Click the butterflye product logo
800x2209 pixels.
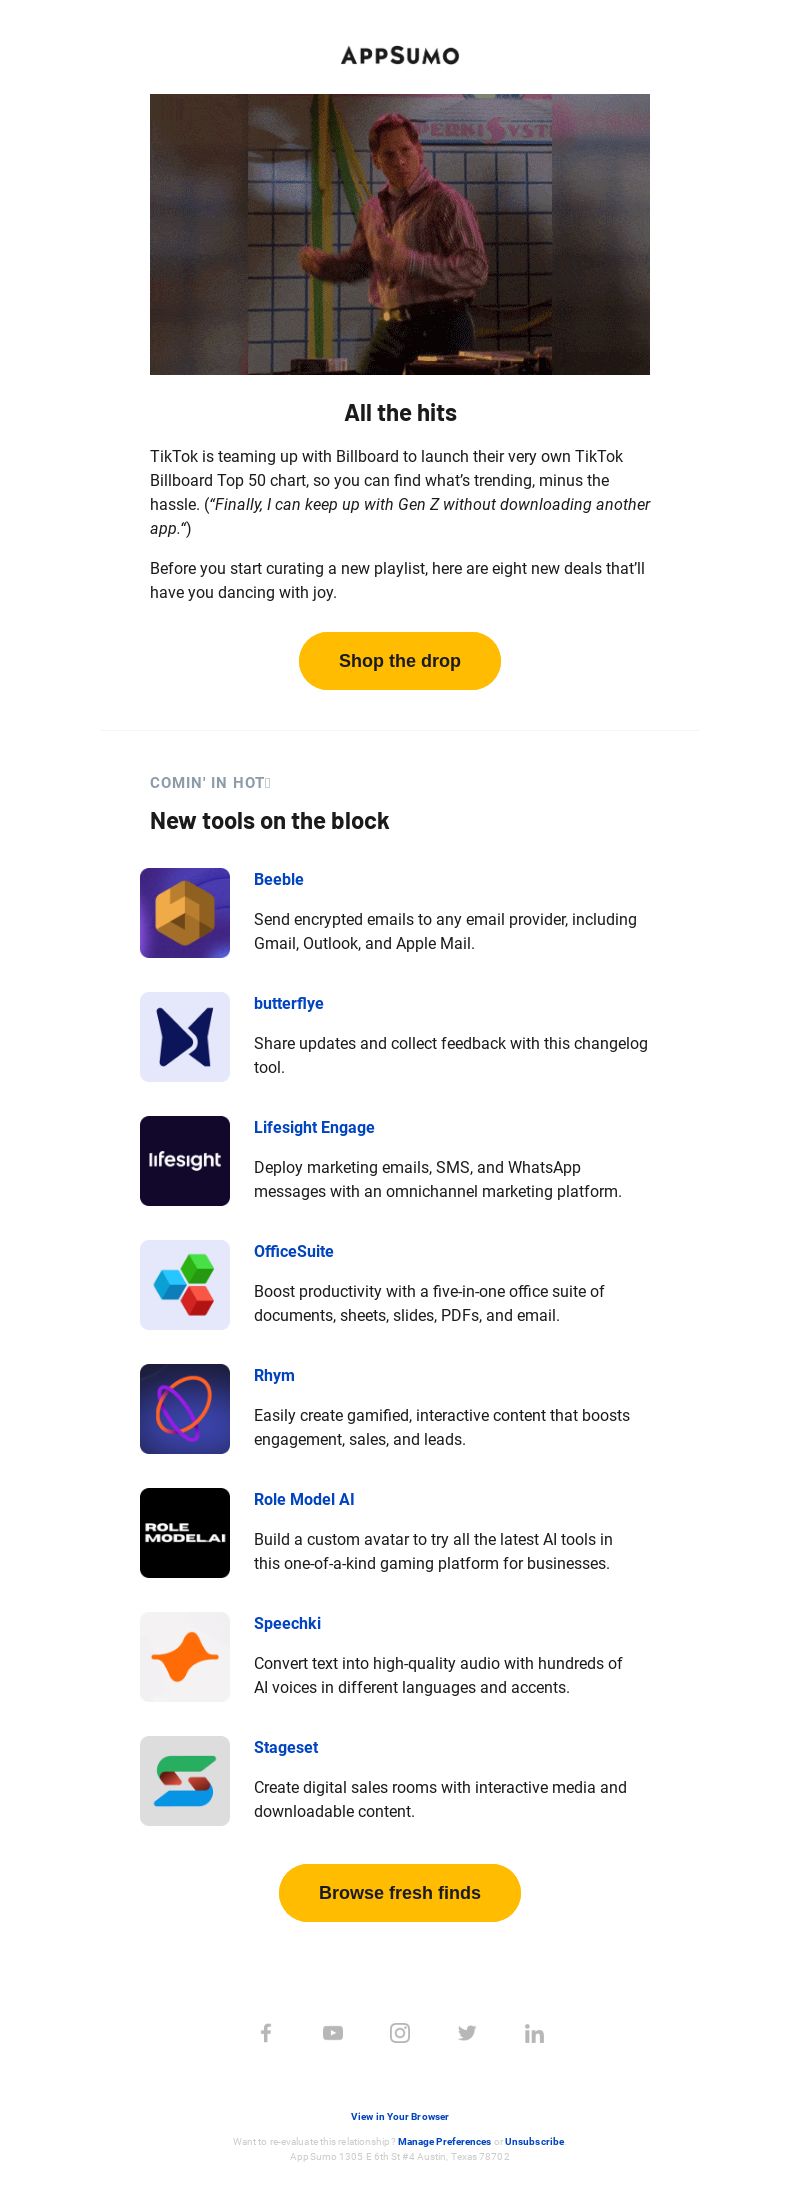(185, 1037)
